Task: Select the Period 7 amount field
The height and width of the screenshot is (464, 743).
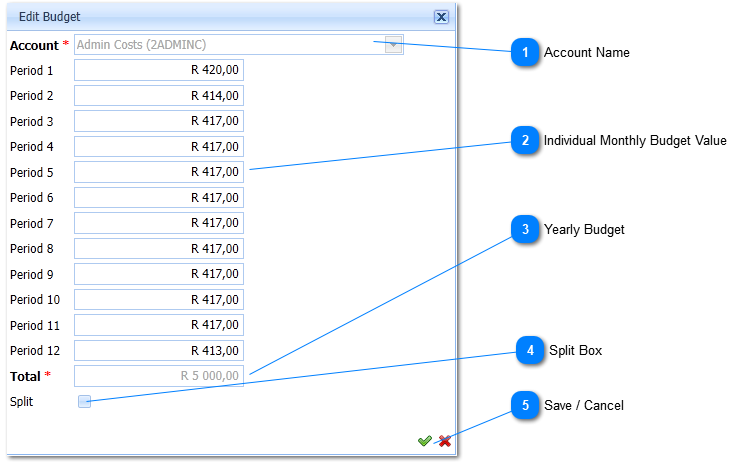Action: pyautogui.click(x=159, y=223)
